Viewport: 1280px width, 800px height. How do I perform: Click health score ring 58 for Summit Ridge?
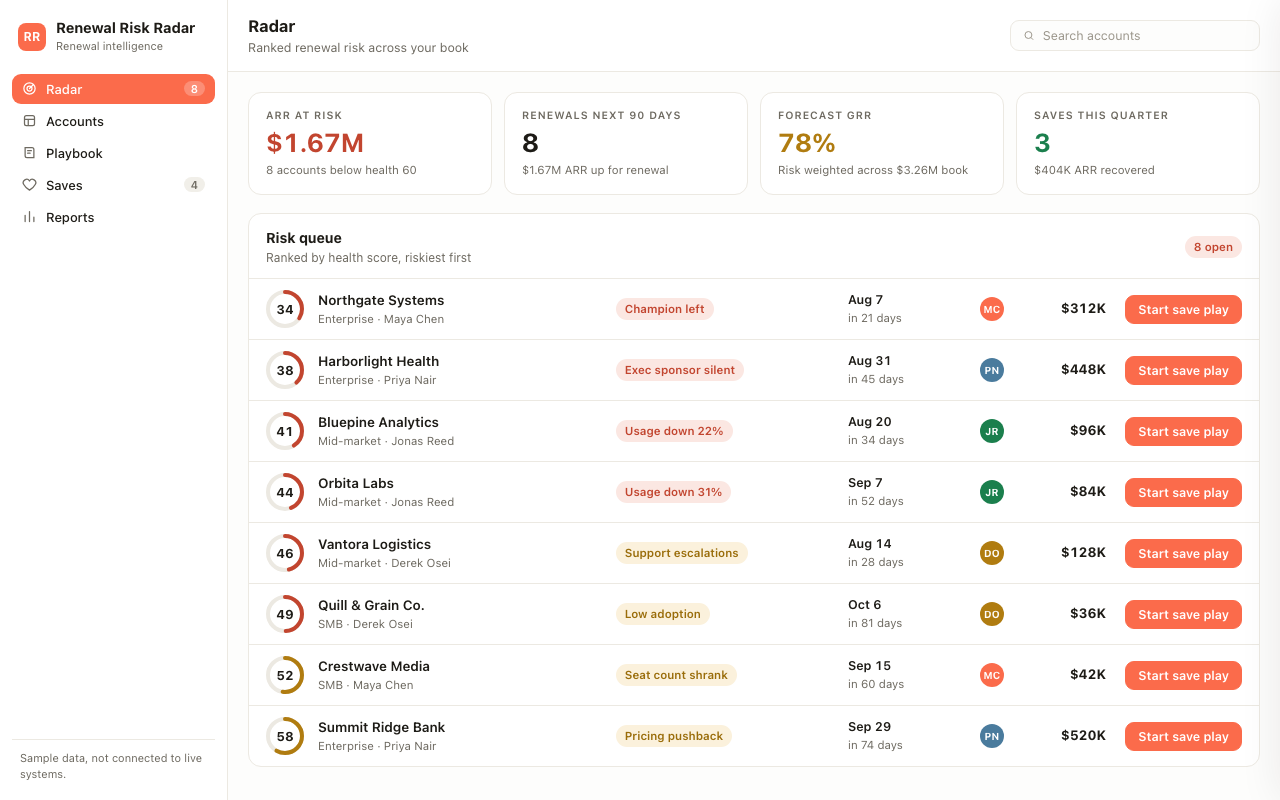[x=285, y=736]
